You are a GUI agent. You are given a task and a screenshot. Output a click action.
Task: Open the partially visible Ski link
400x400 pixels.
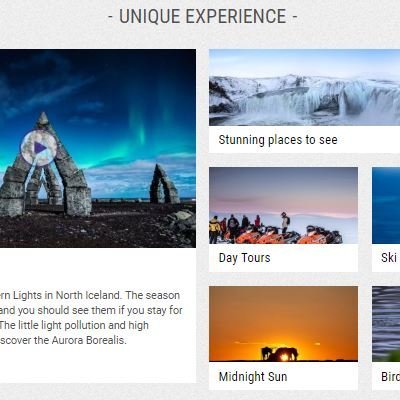[x=389, y=257]
